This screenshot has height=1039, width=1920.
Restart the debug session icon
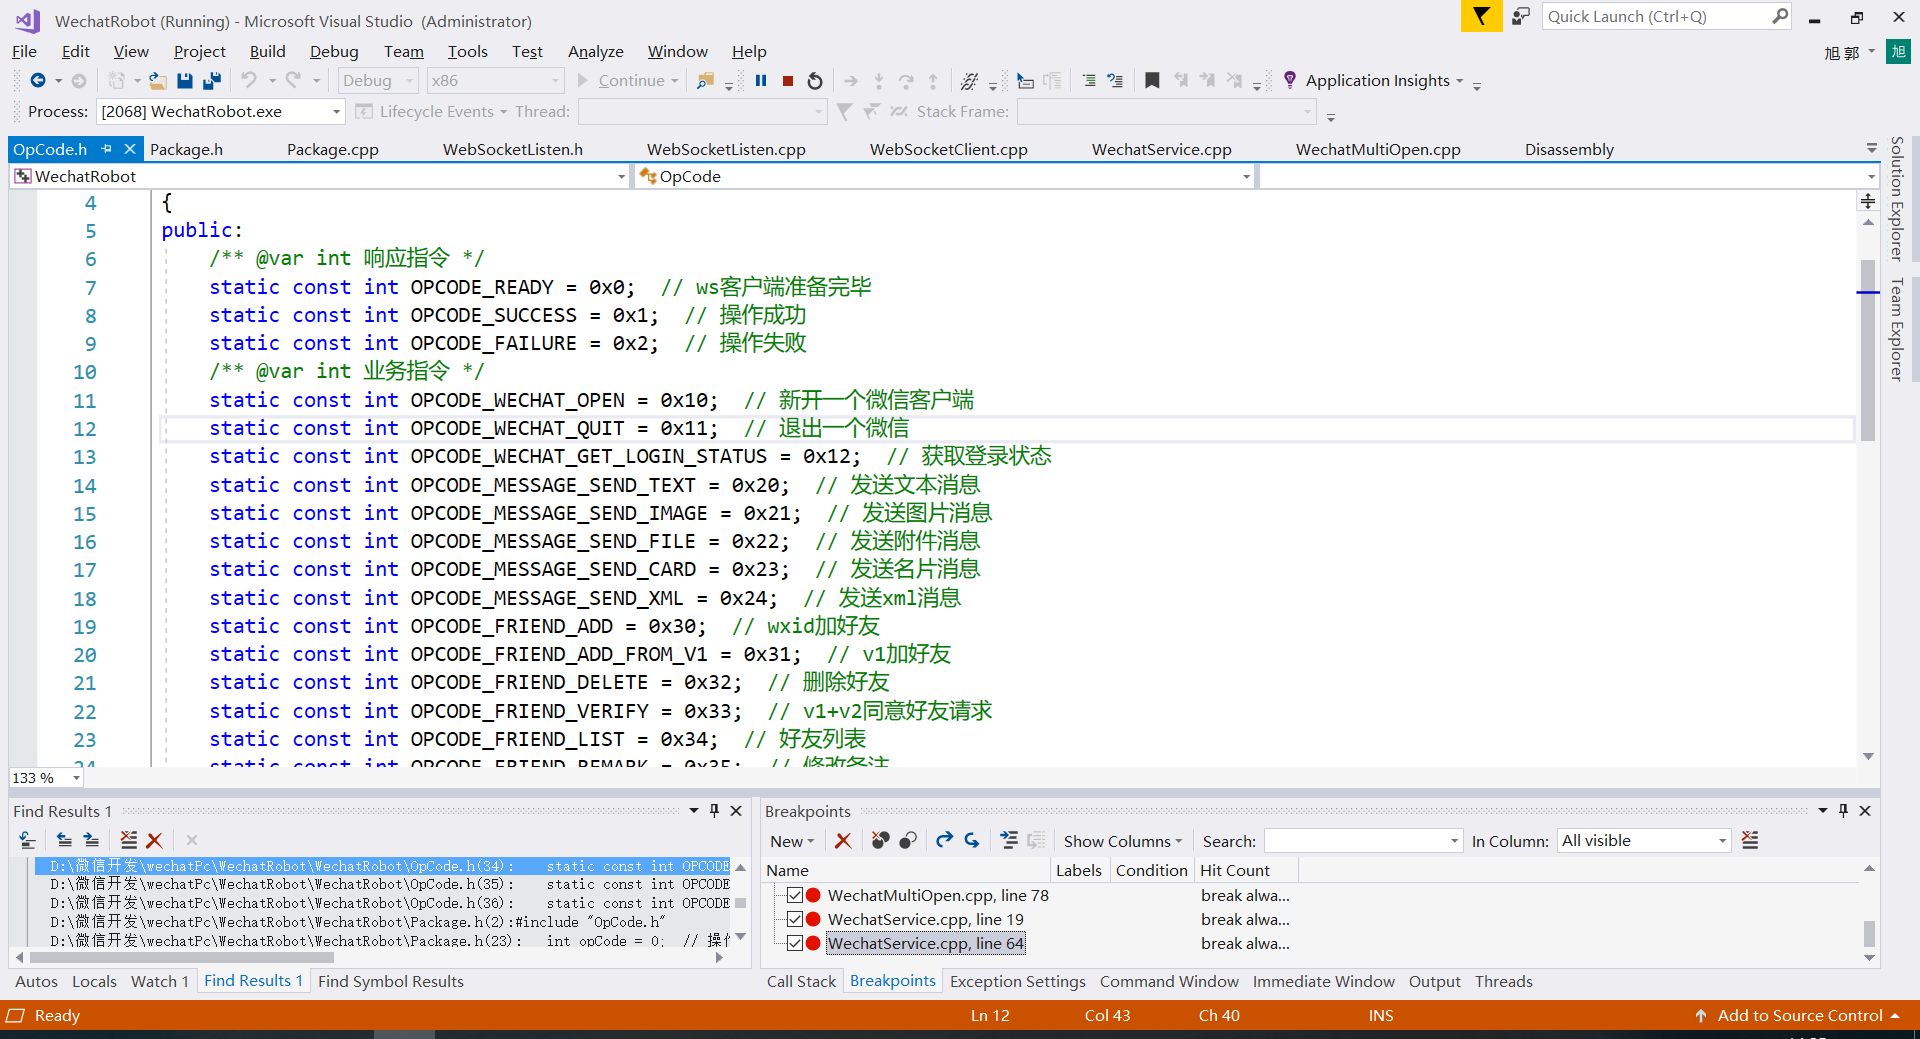(x=815, y=81)
